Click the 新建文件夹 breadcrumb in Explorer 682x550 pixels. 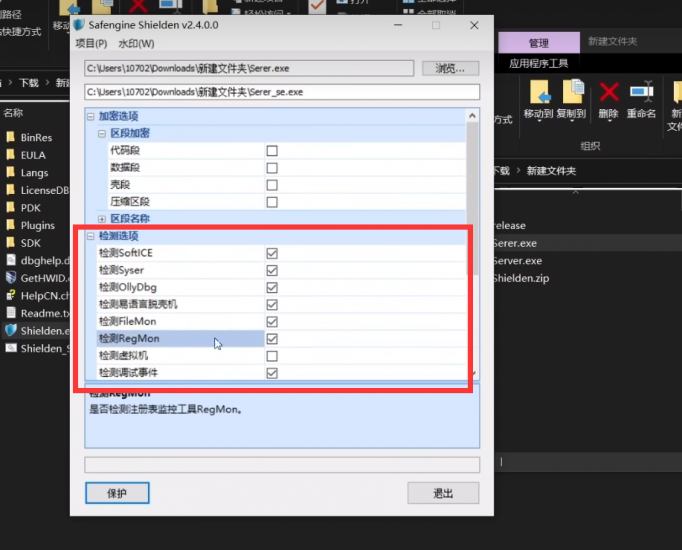(x=551, y=171)
